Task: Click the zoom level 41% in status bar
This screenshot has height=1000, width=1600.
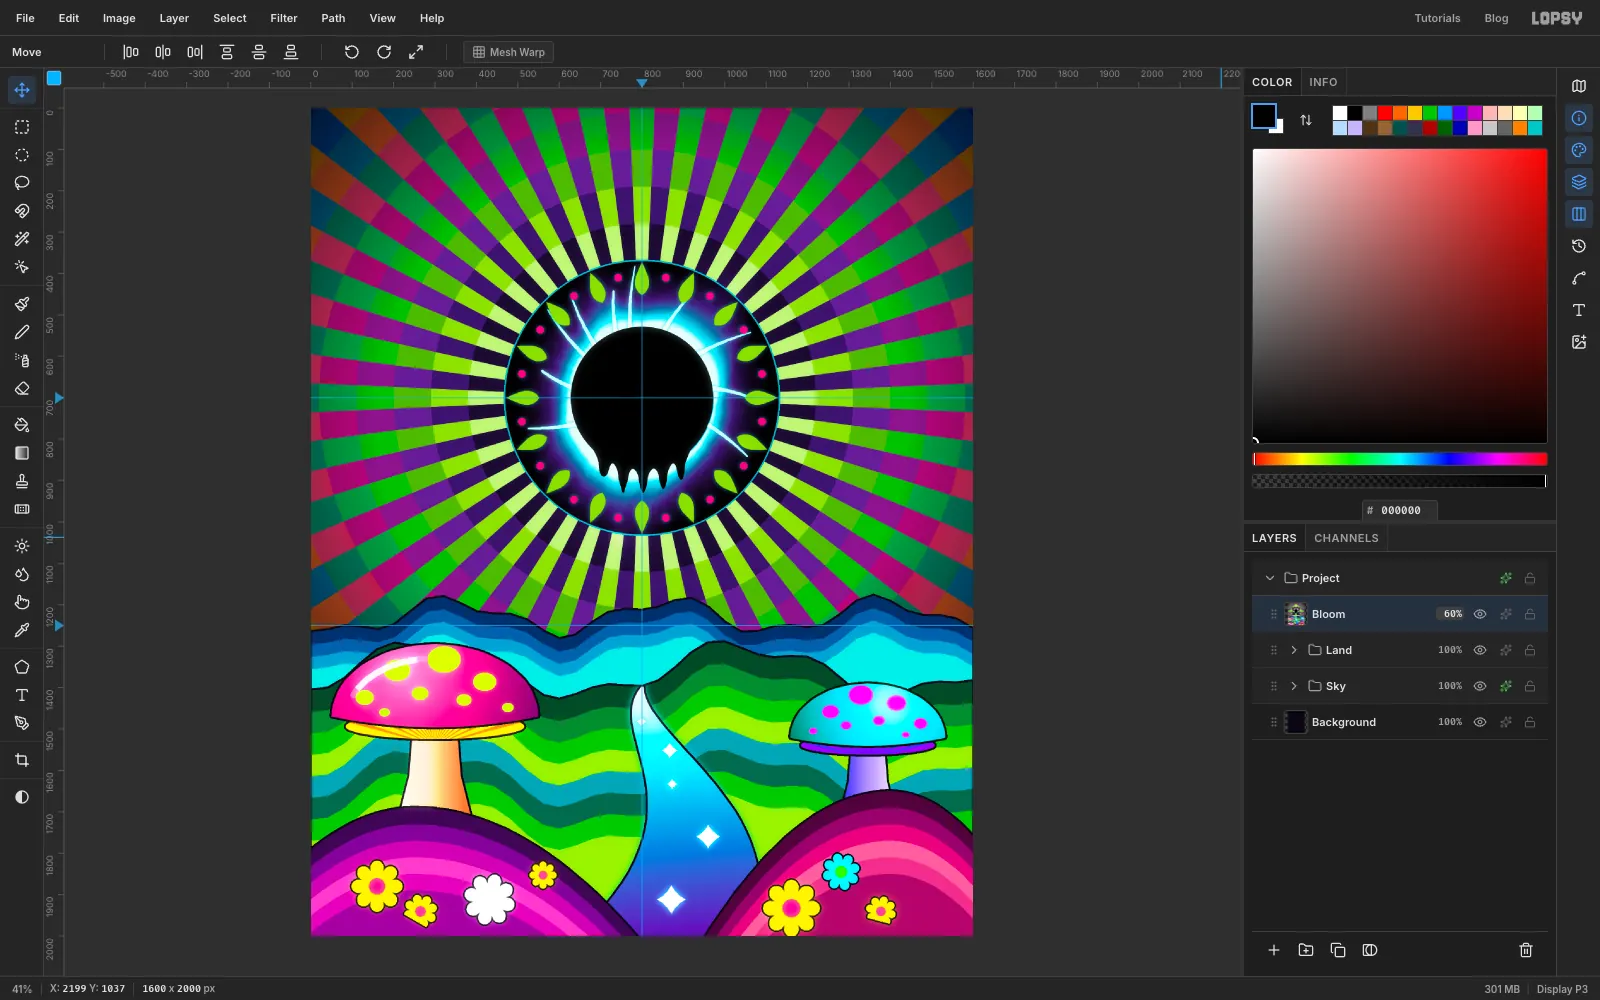Action: (x=22, y=989)
